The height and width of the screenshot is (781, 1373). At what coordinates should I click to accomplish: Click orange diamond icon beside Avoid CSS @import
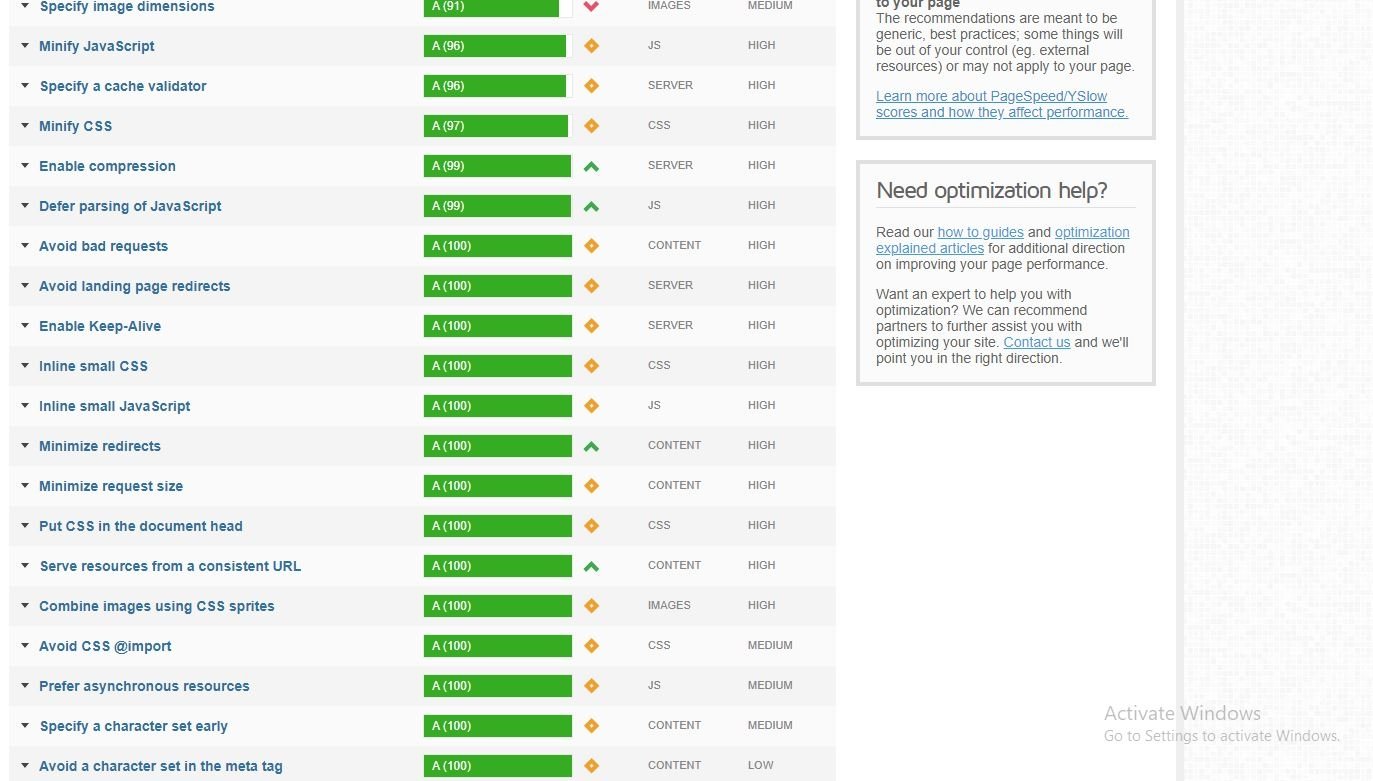[x=591, y=646]
